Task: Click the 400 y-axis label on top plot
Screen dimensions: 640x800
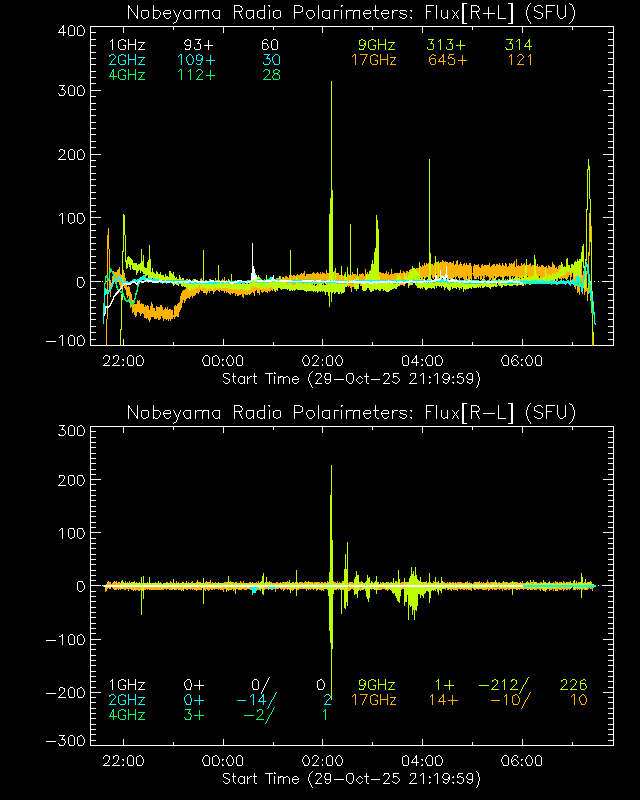Action: tap(71, 30)
